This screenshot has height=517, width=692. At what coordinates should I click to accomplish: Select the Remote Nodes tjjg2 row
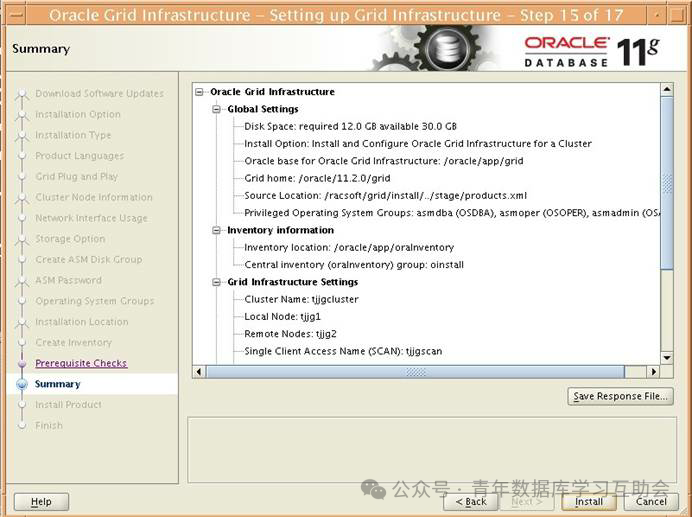point(290,333)
